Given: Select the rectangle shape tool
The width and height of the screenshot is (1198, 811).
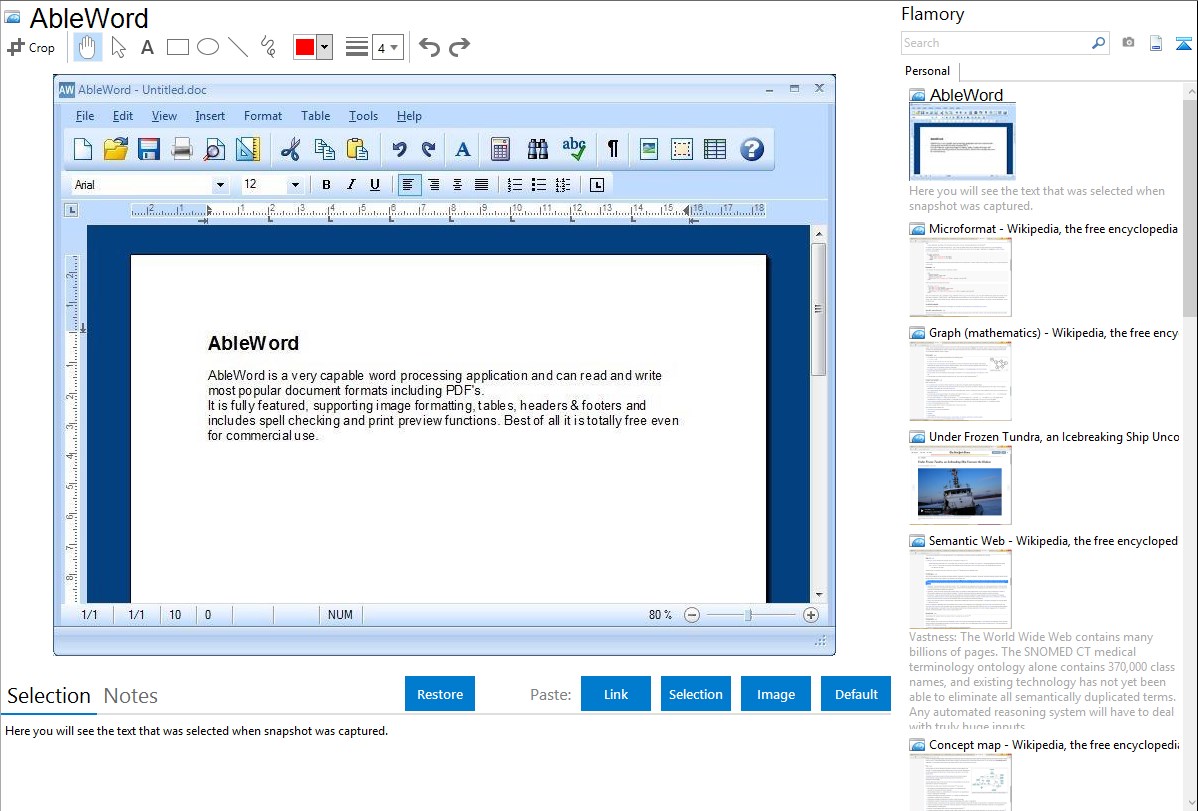Looking at the screenshot, I should pyautogui.click(x=177, y=47).
